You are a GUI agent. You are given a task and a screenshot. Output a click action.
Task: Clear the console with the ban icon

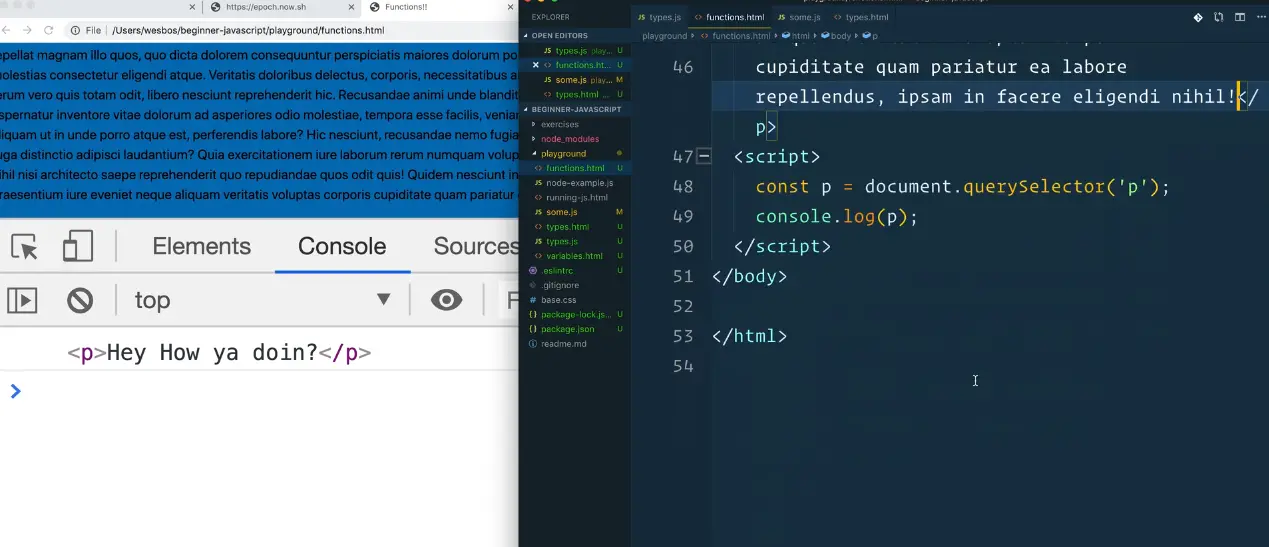(80, 300)
